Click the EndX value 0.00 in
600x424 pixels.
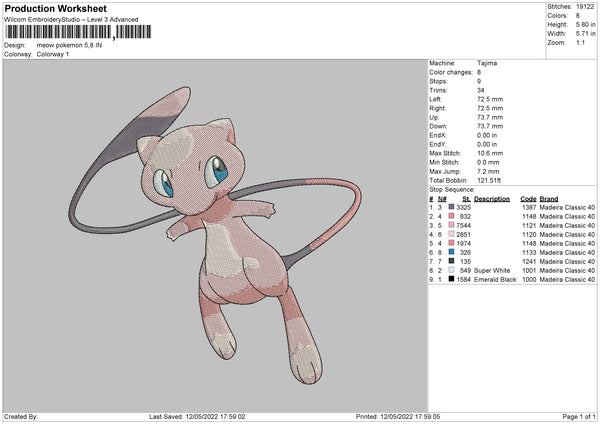(487, 135)
